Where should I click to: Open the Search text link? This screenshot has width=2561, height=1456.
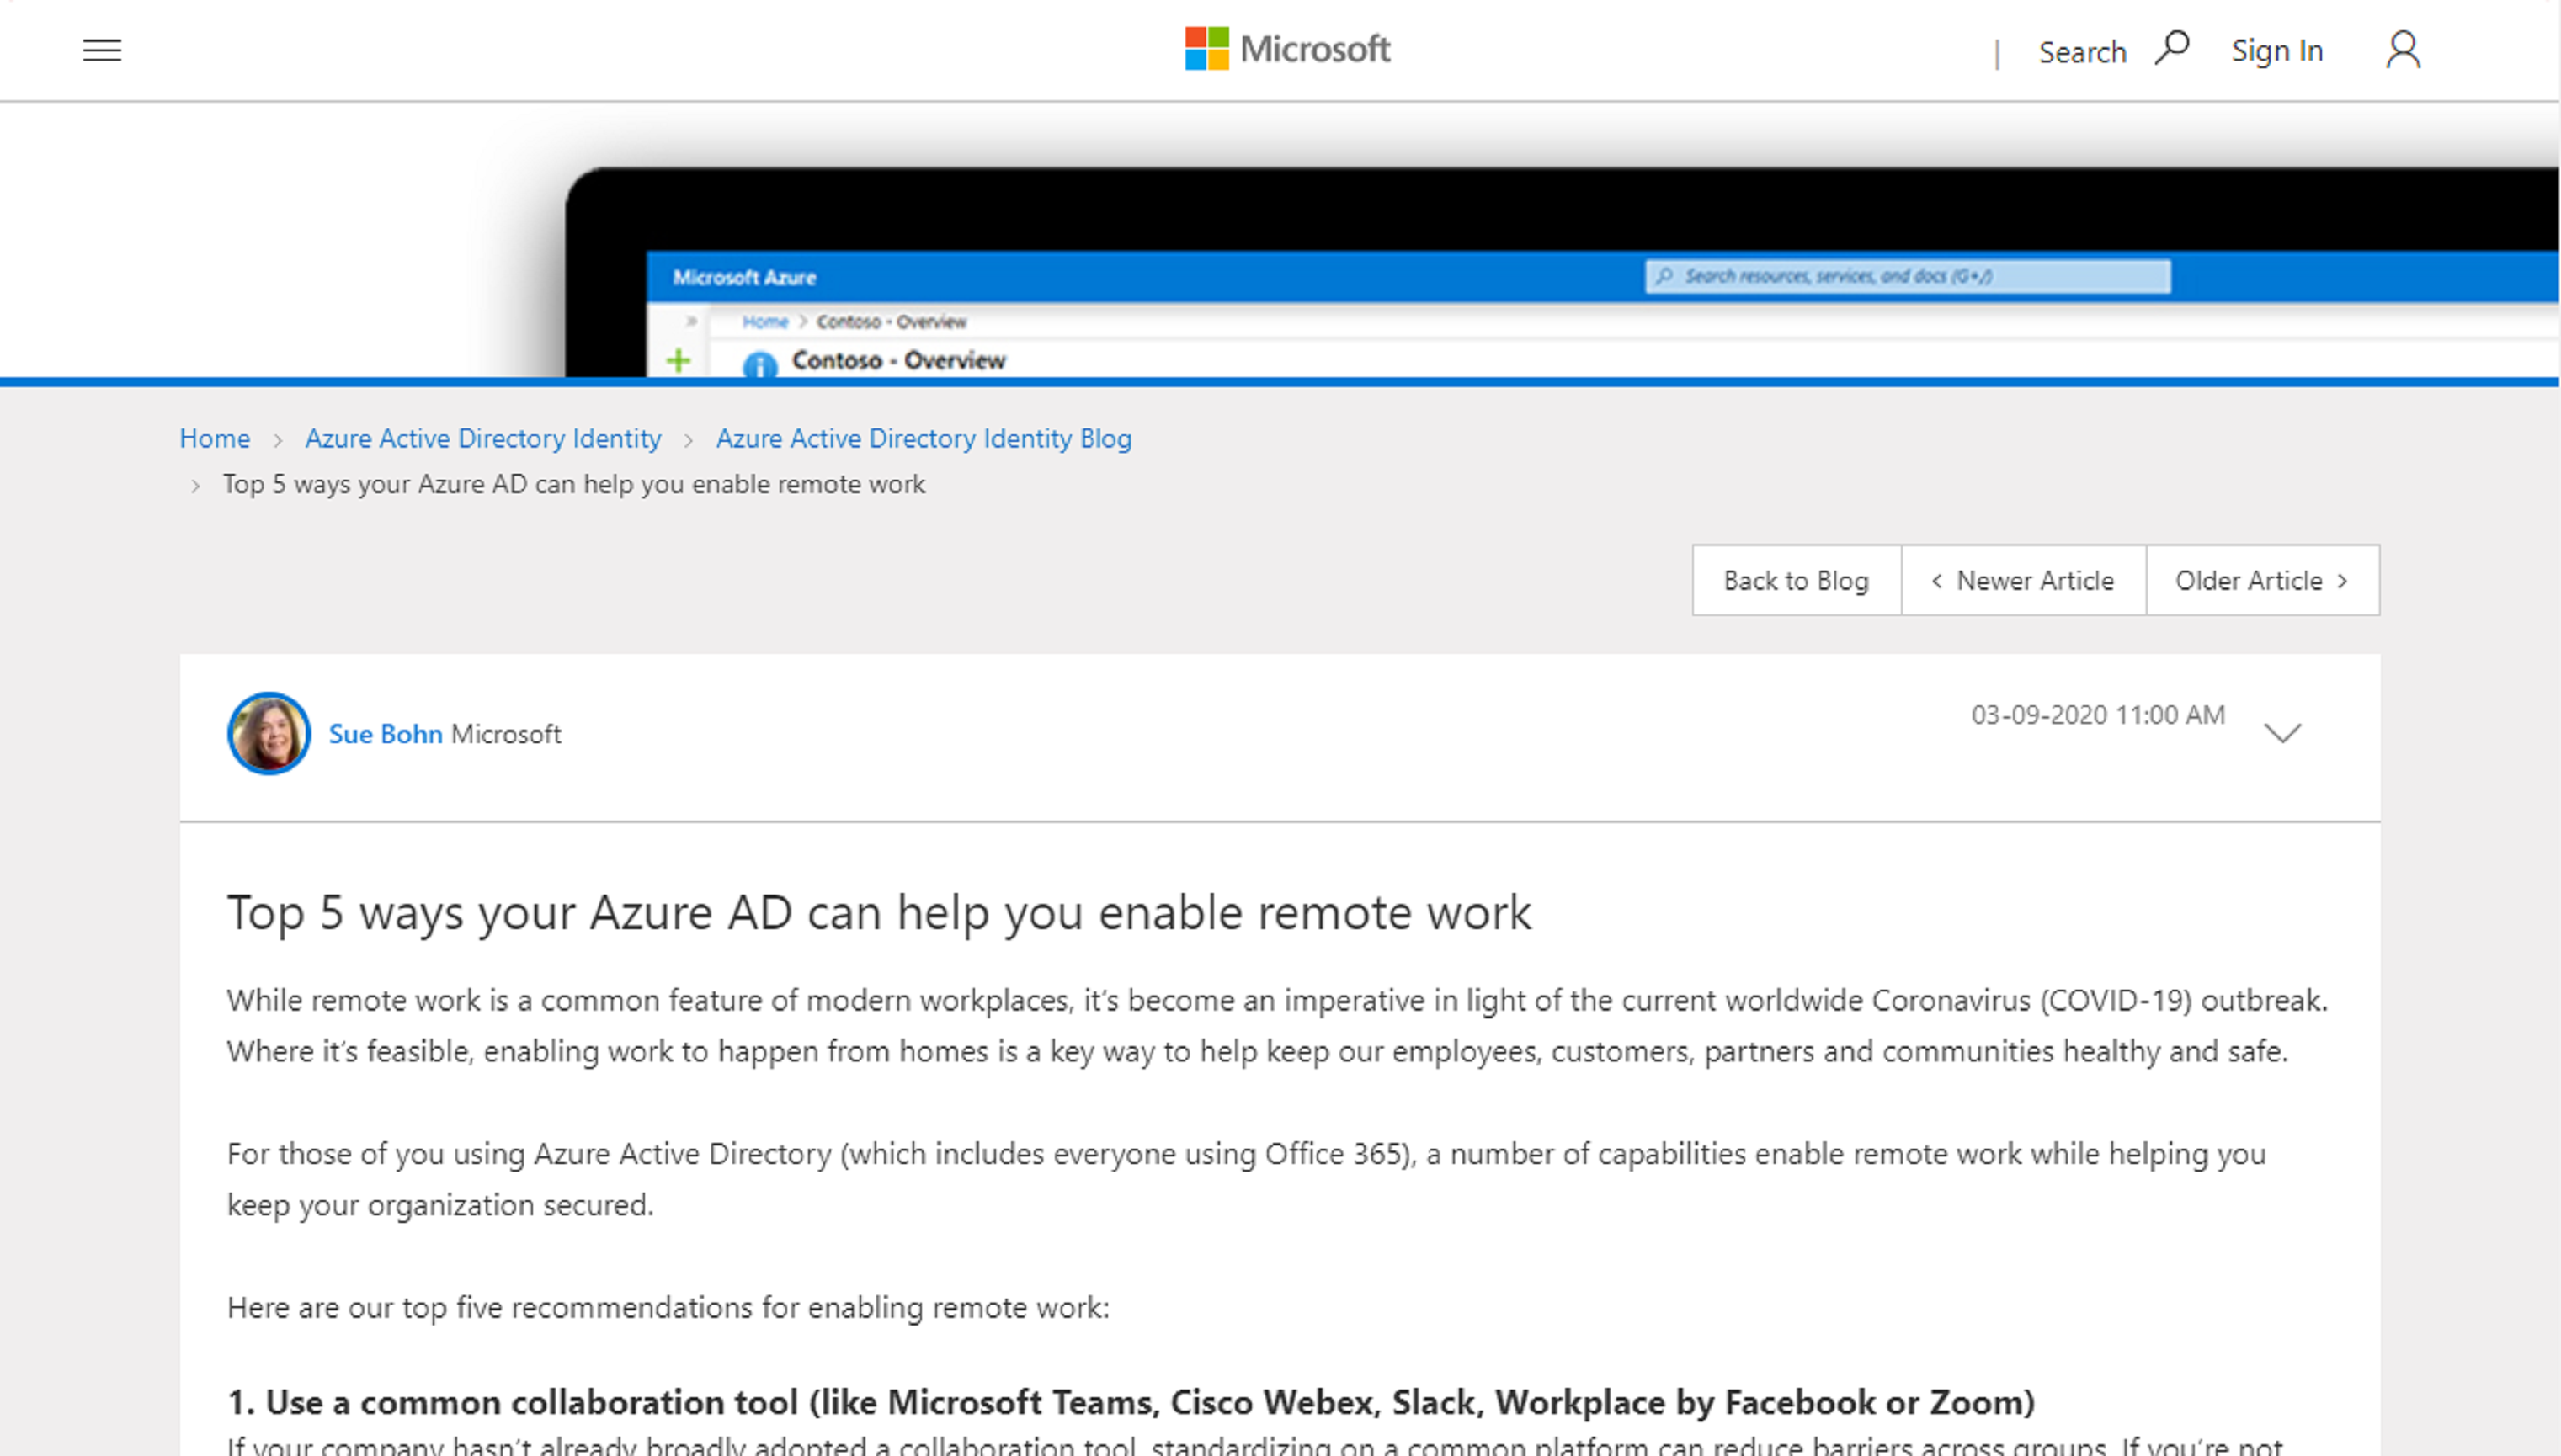pyautogui.click(x=2082, y=52)
